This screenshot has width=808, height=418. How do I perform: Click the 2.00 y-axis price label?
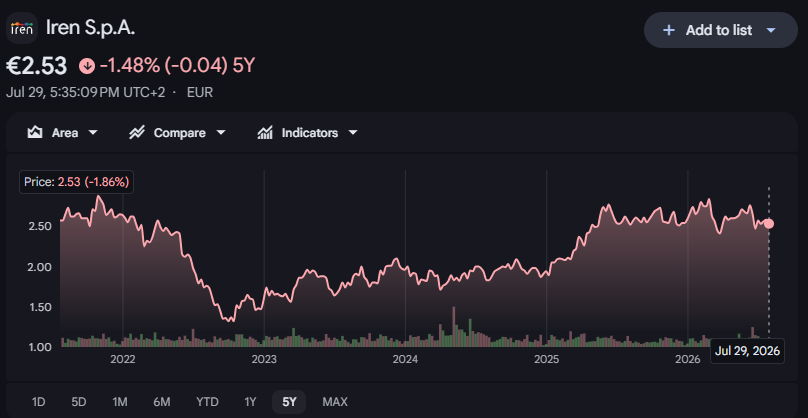(x=40, y=266)
